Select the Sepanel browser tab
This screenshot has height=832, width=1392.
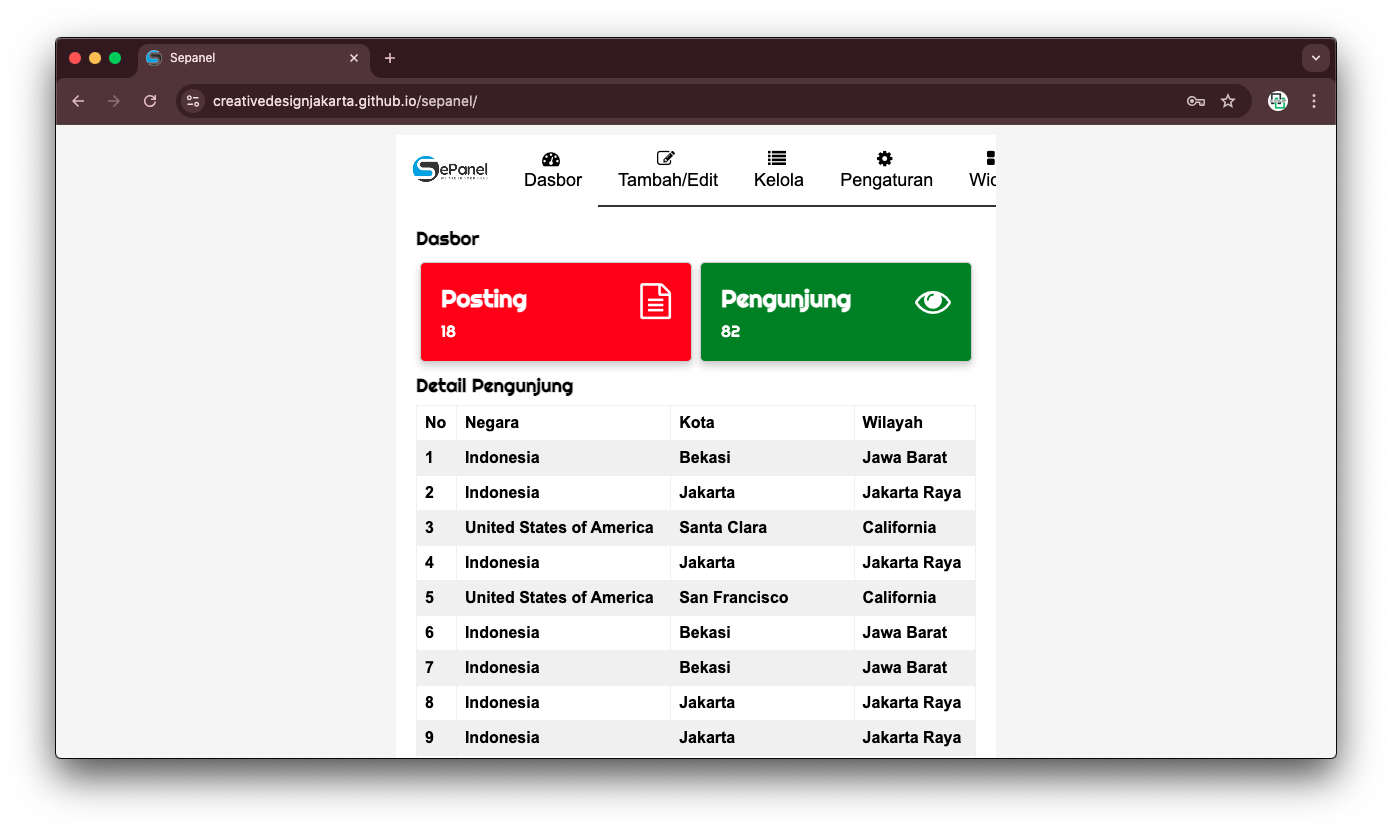(x=254, y=58)
